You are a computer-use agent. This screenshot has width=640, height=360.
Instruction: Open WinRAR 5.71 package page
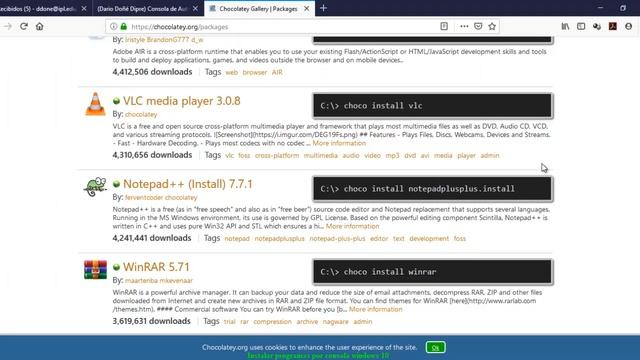[x=156, y=267]
